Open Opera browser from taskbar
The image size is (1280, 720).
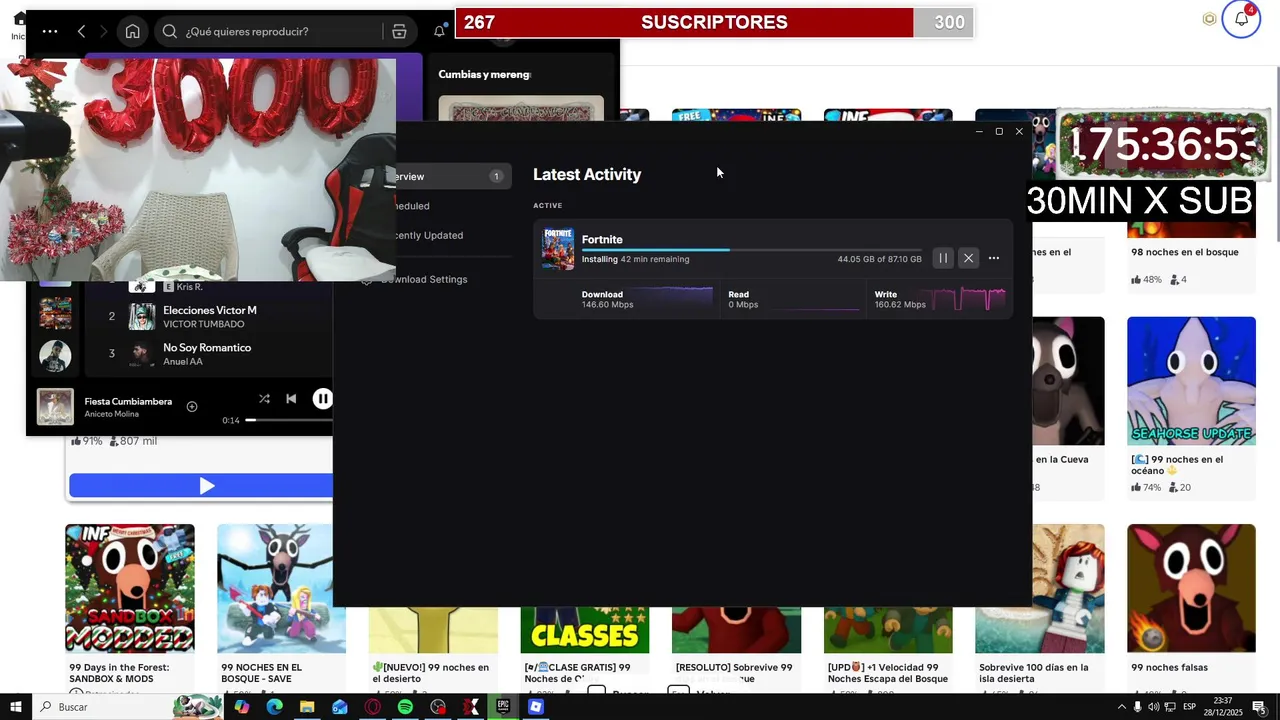373,707
